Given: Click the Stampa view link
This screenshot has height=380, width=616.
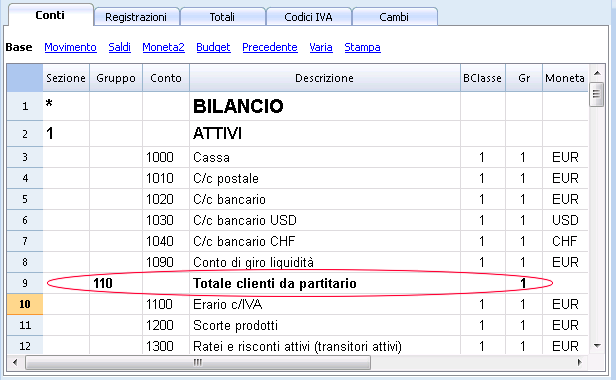Looking at the screenshot, I should point(362,47).
